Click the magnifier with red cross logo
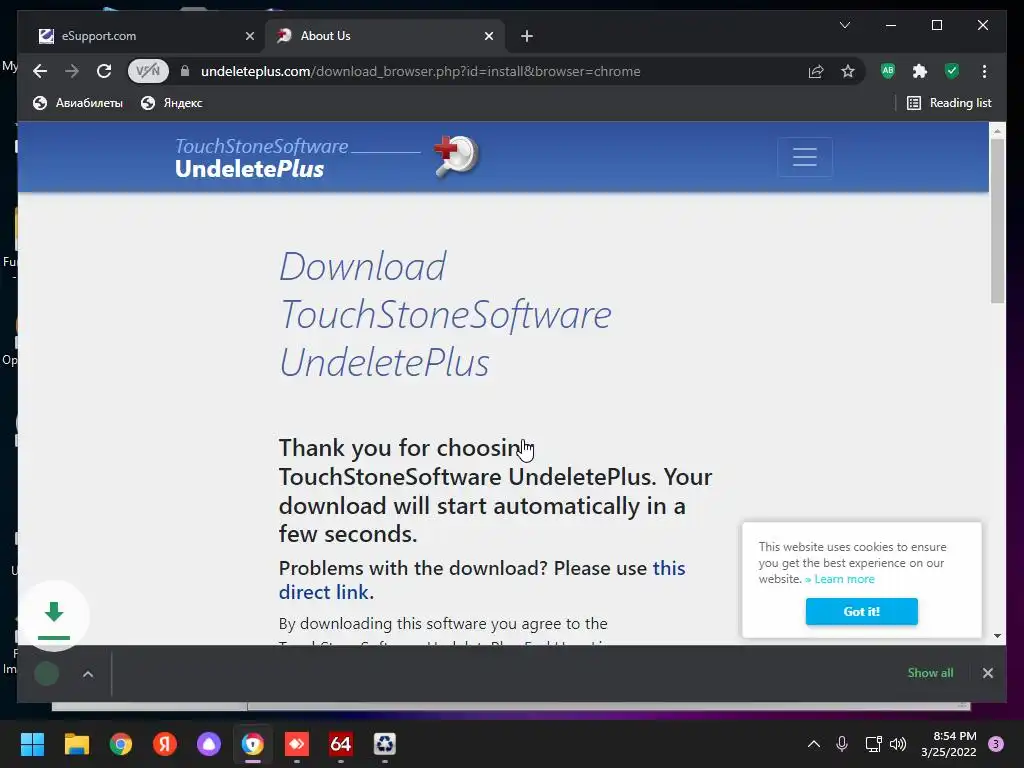Screen dimensions: 1024x768 click(456, 155)
